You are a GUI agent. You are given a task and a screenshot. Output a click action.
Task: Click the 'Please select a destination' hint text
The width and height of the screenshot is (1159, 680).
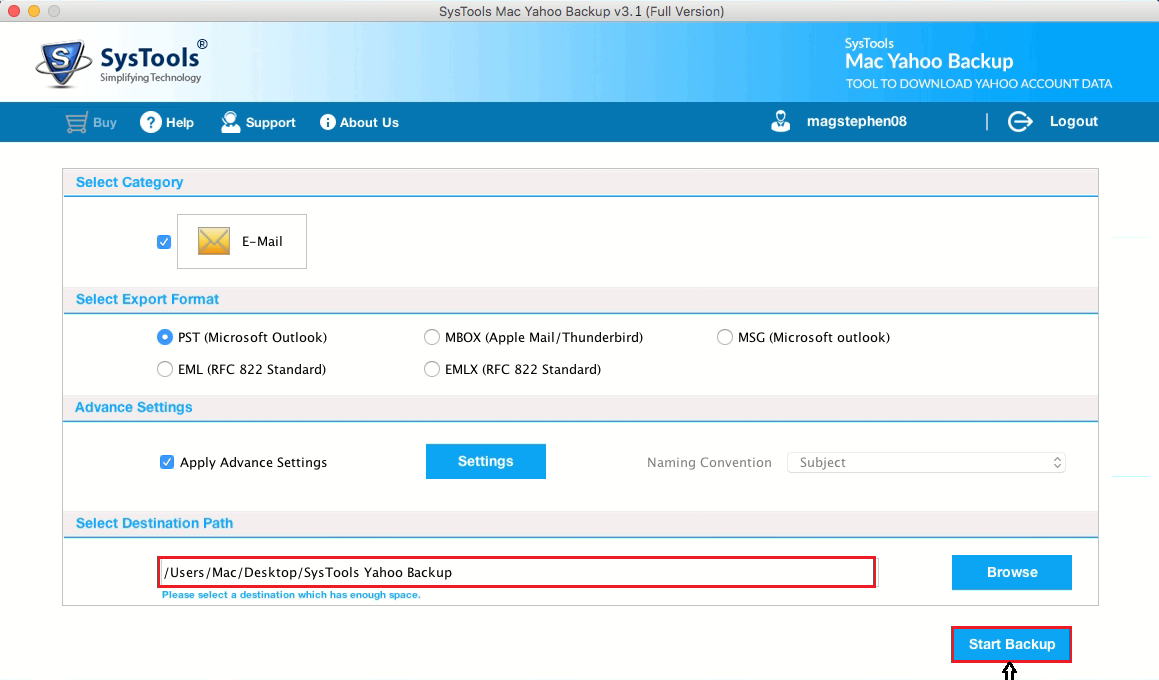[x=291, y=595]
